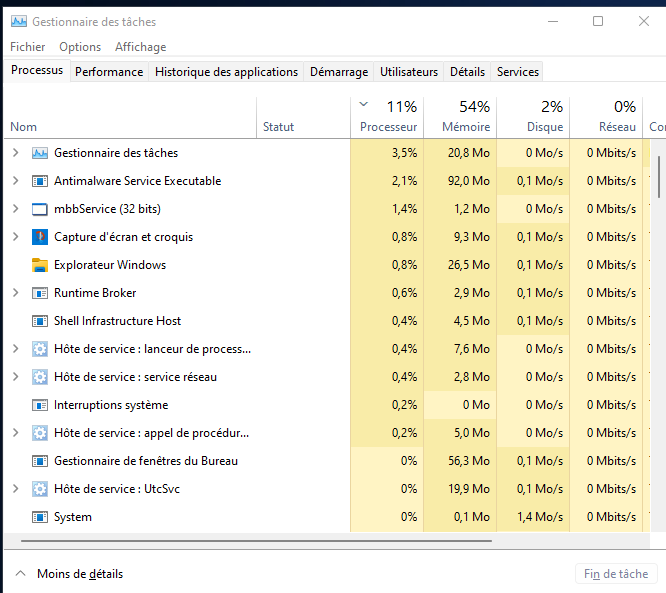Viewport: 666px width, 593px height.
Task: Click the sort arrow above Processeur percentage
Action: click(x=364, y=104)
